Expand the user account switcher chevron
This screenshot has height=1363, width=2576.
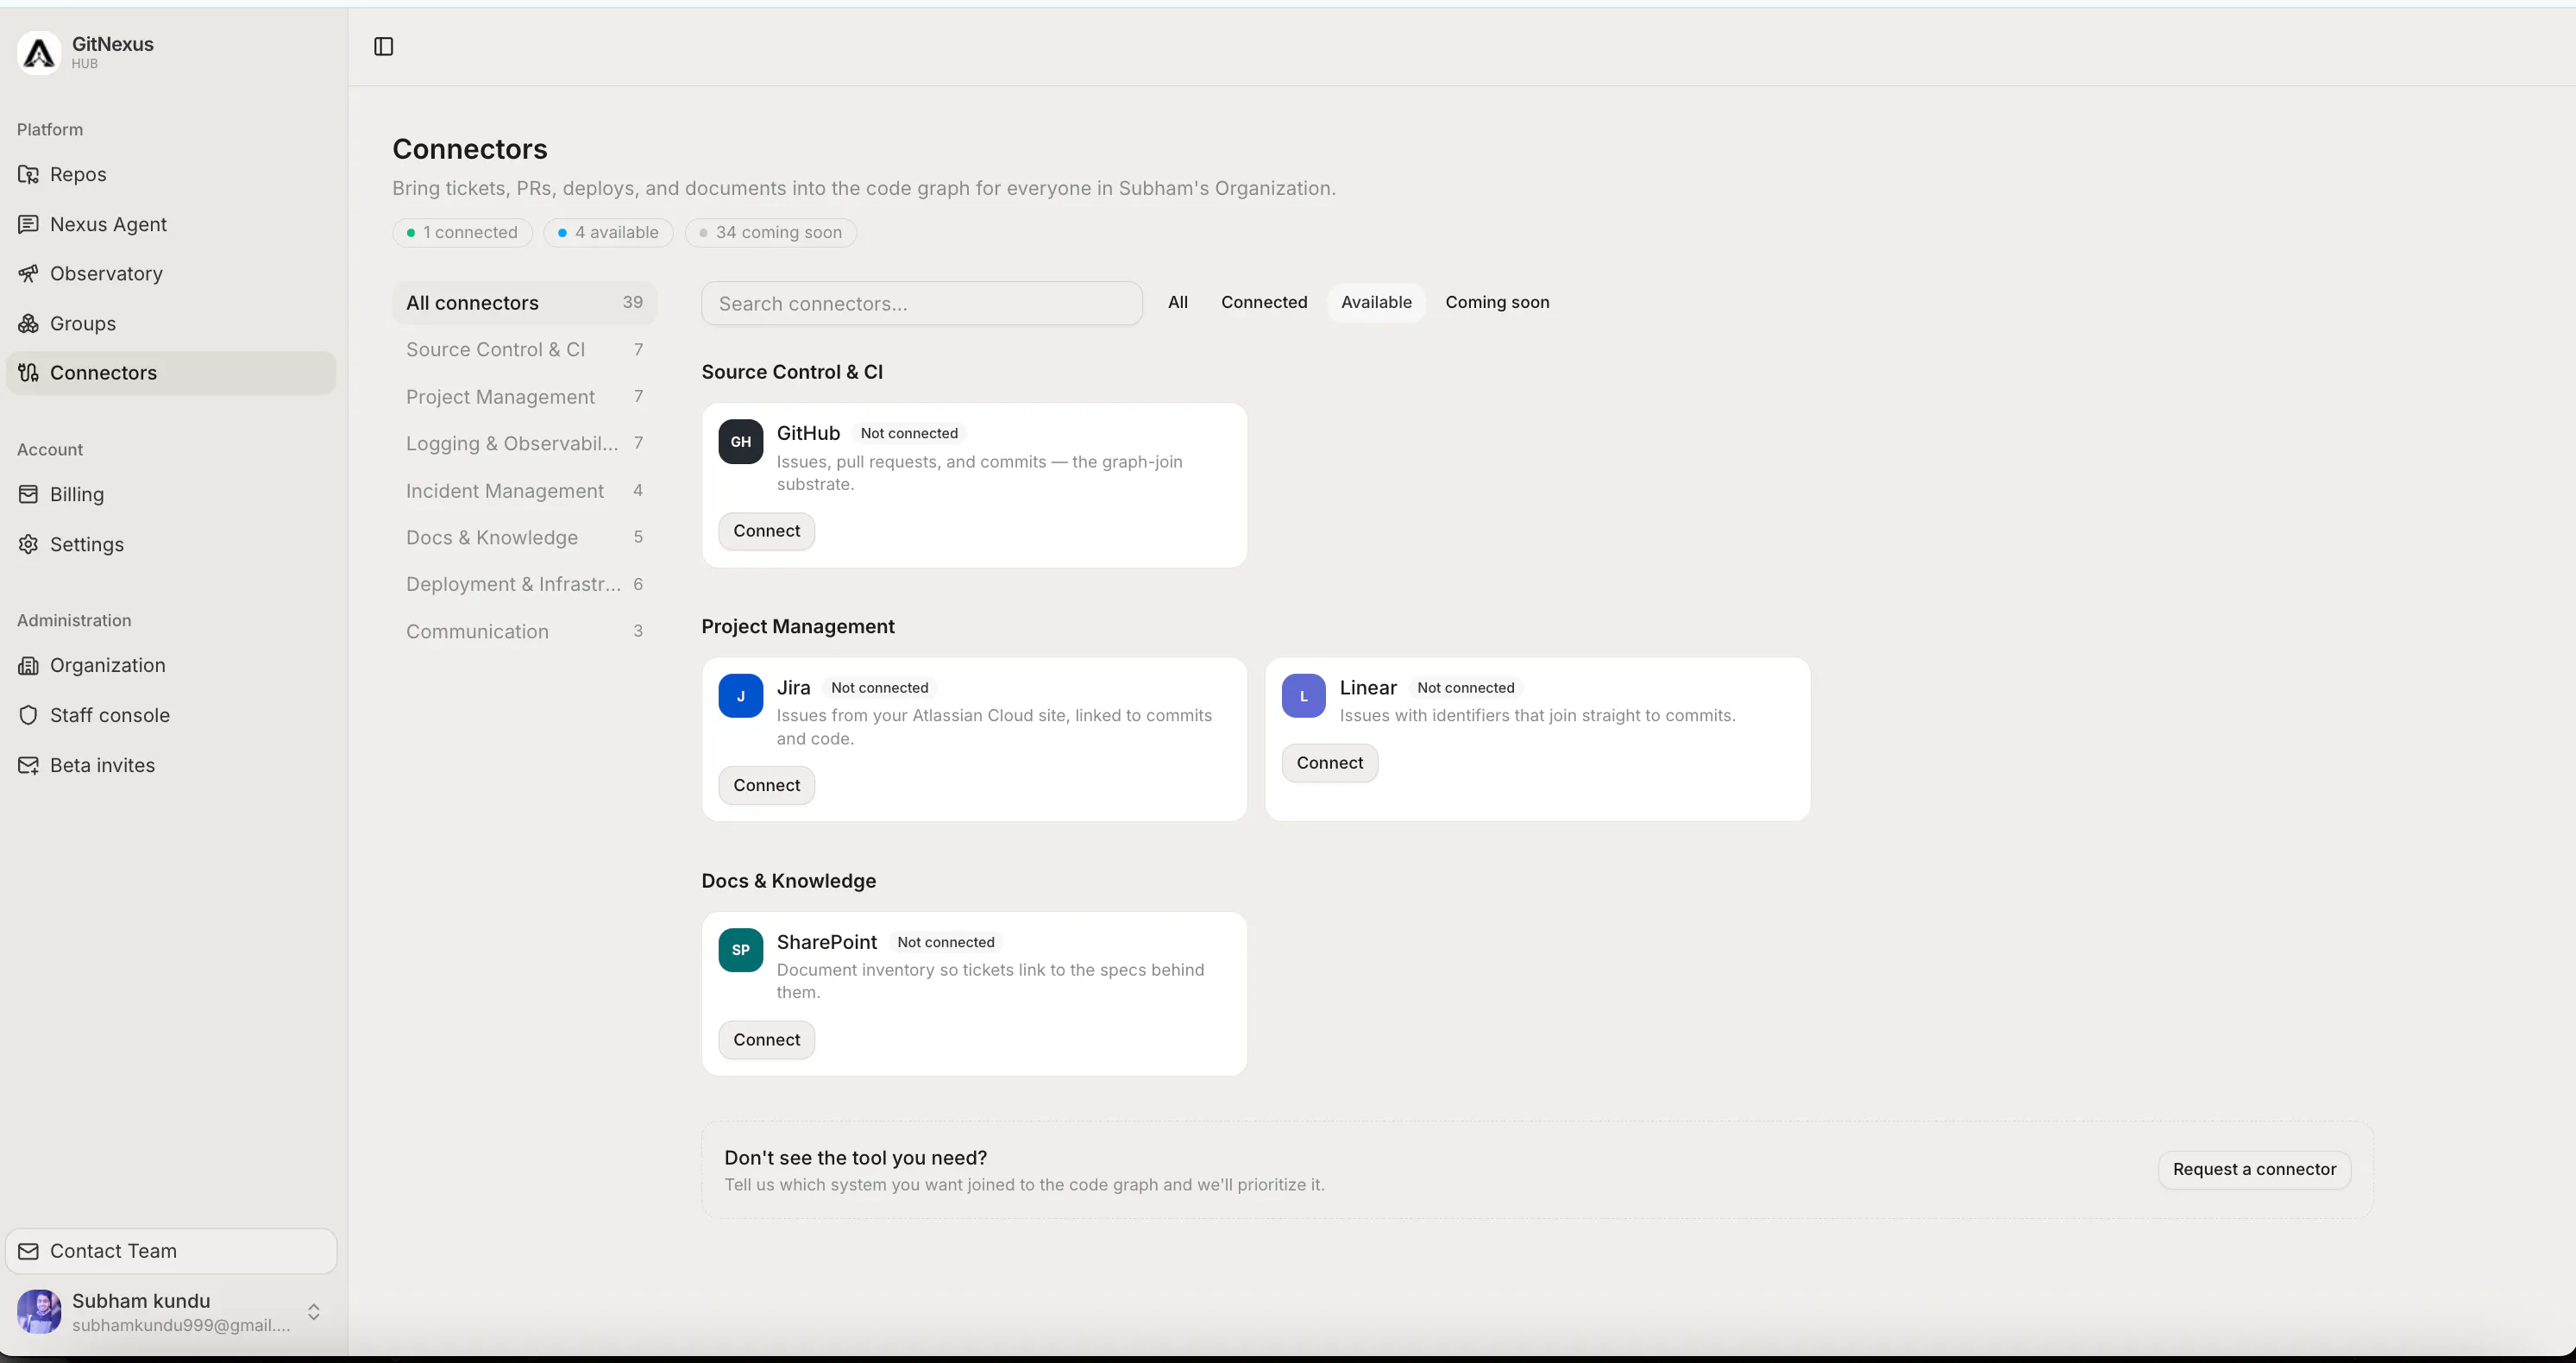click(x=314, y=1312)
